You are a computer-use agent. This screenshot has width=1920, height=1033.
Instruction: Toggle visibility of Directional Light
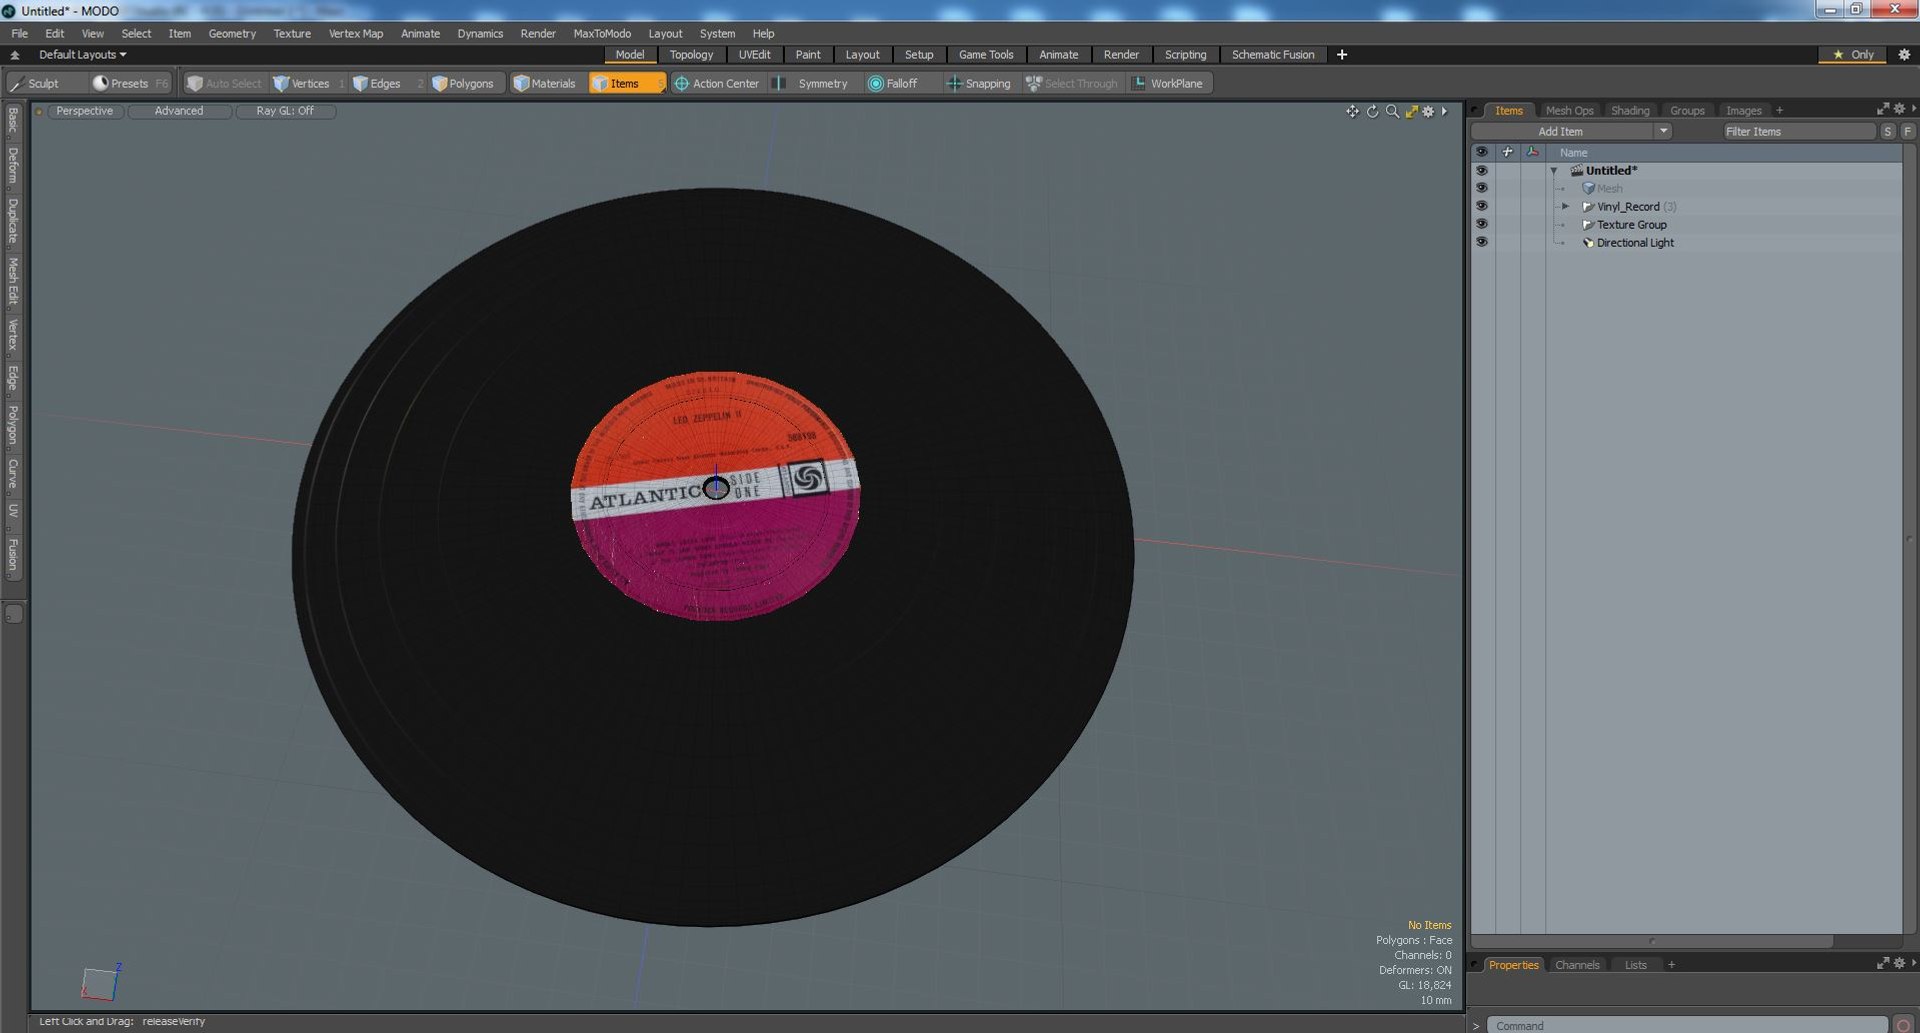pos(1481,242)
